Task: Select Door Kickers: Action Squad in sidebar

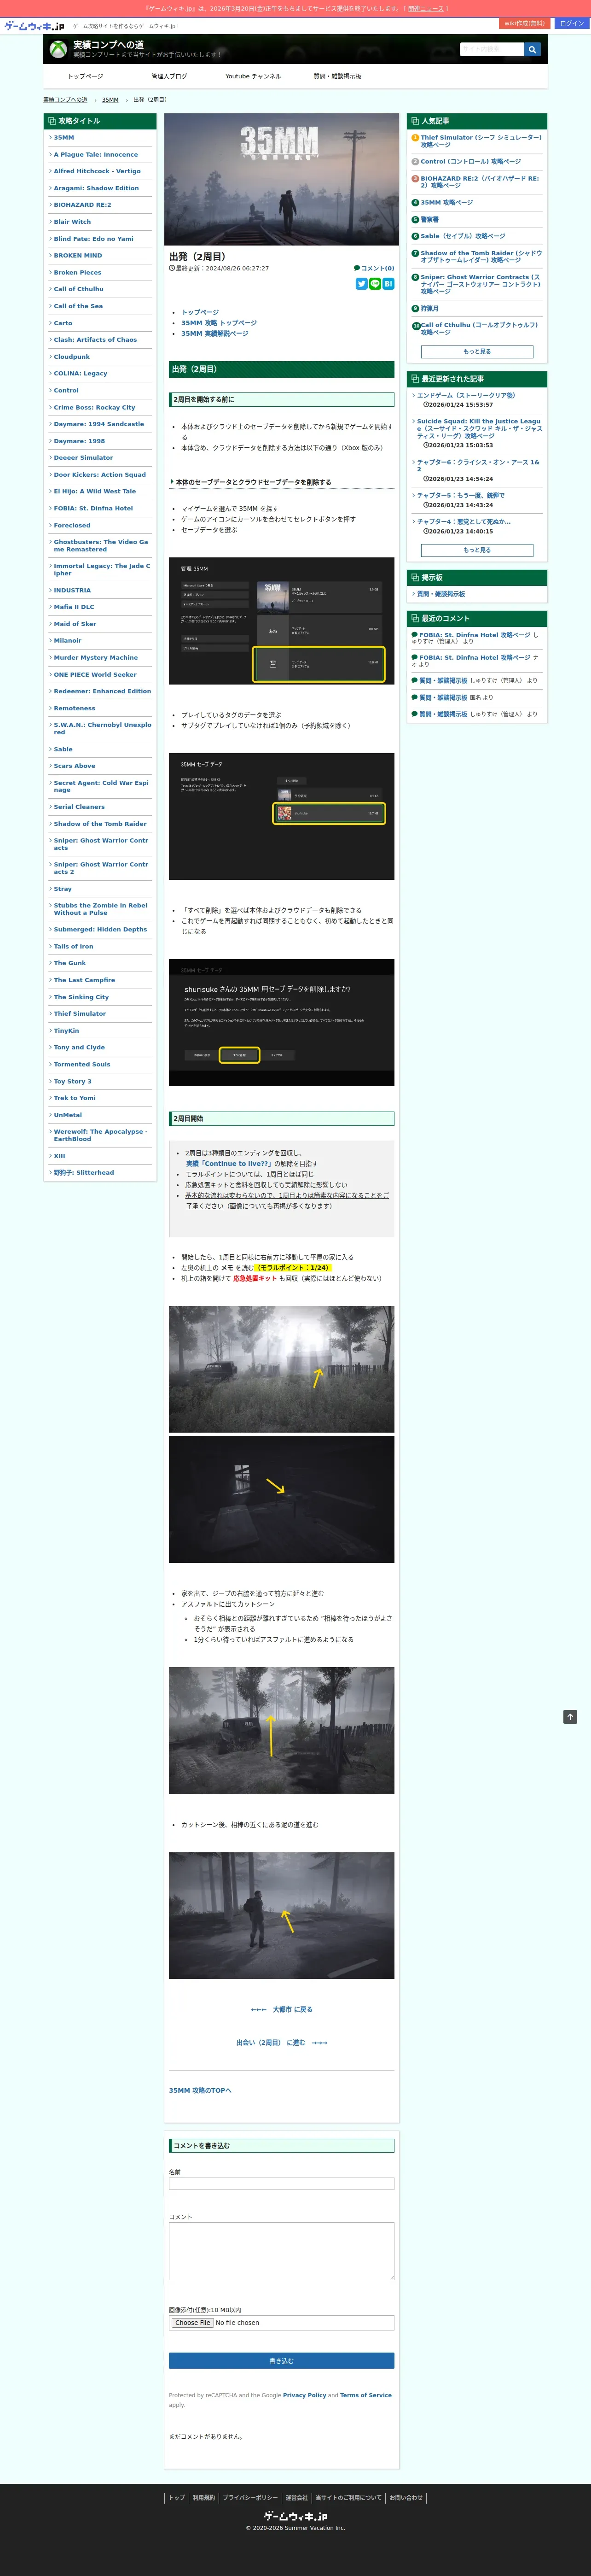Action: (100, 475)
